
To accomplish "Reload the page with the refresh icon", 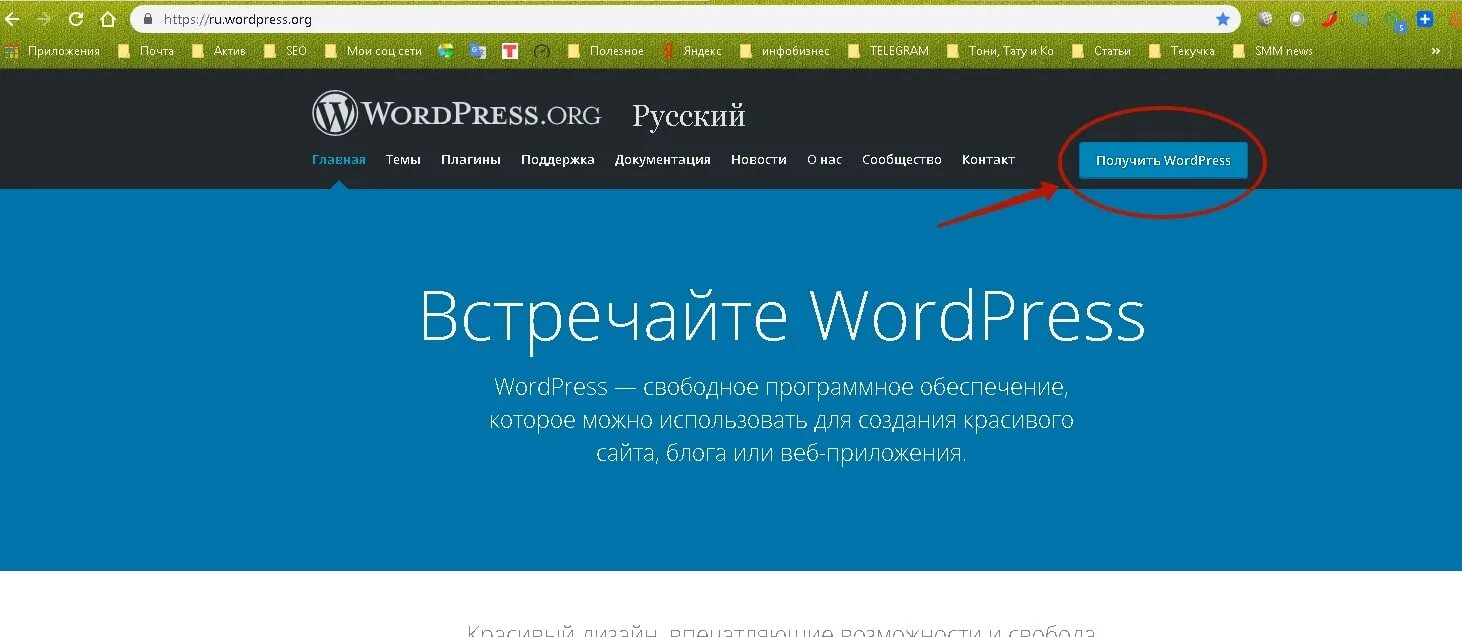I will (x=75, y=18).
